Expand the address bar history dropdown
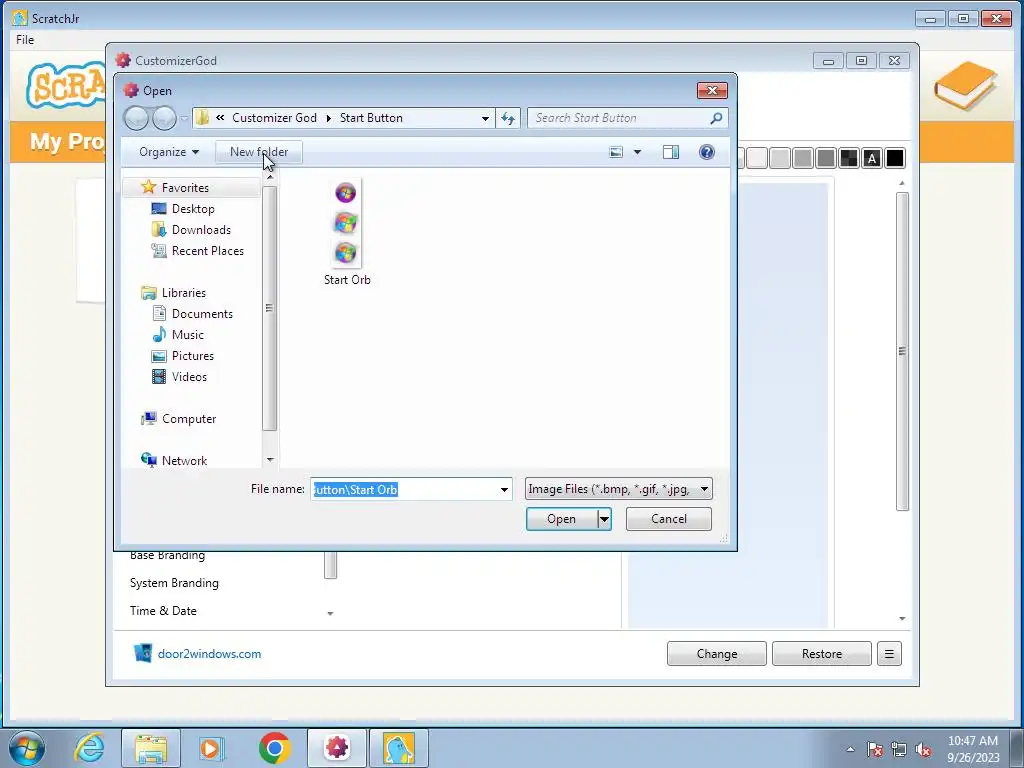This screenshot has height=768, width=1024. [485, 118]
